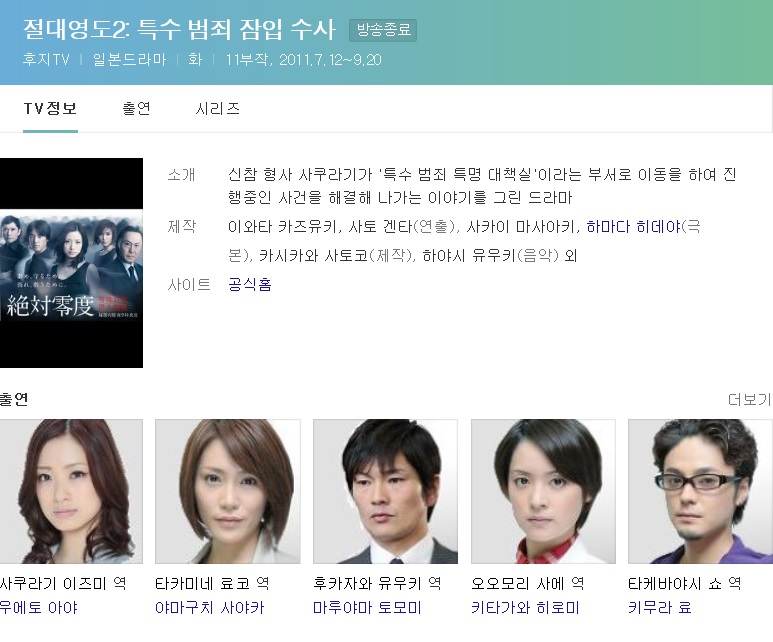Switch to the 시리즈 tab
This screenshot has width=773, height=642.
pyautogui.click(x=217, y=109)
